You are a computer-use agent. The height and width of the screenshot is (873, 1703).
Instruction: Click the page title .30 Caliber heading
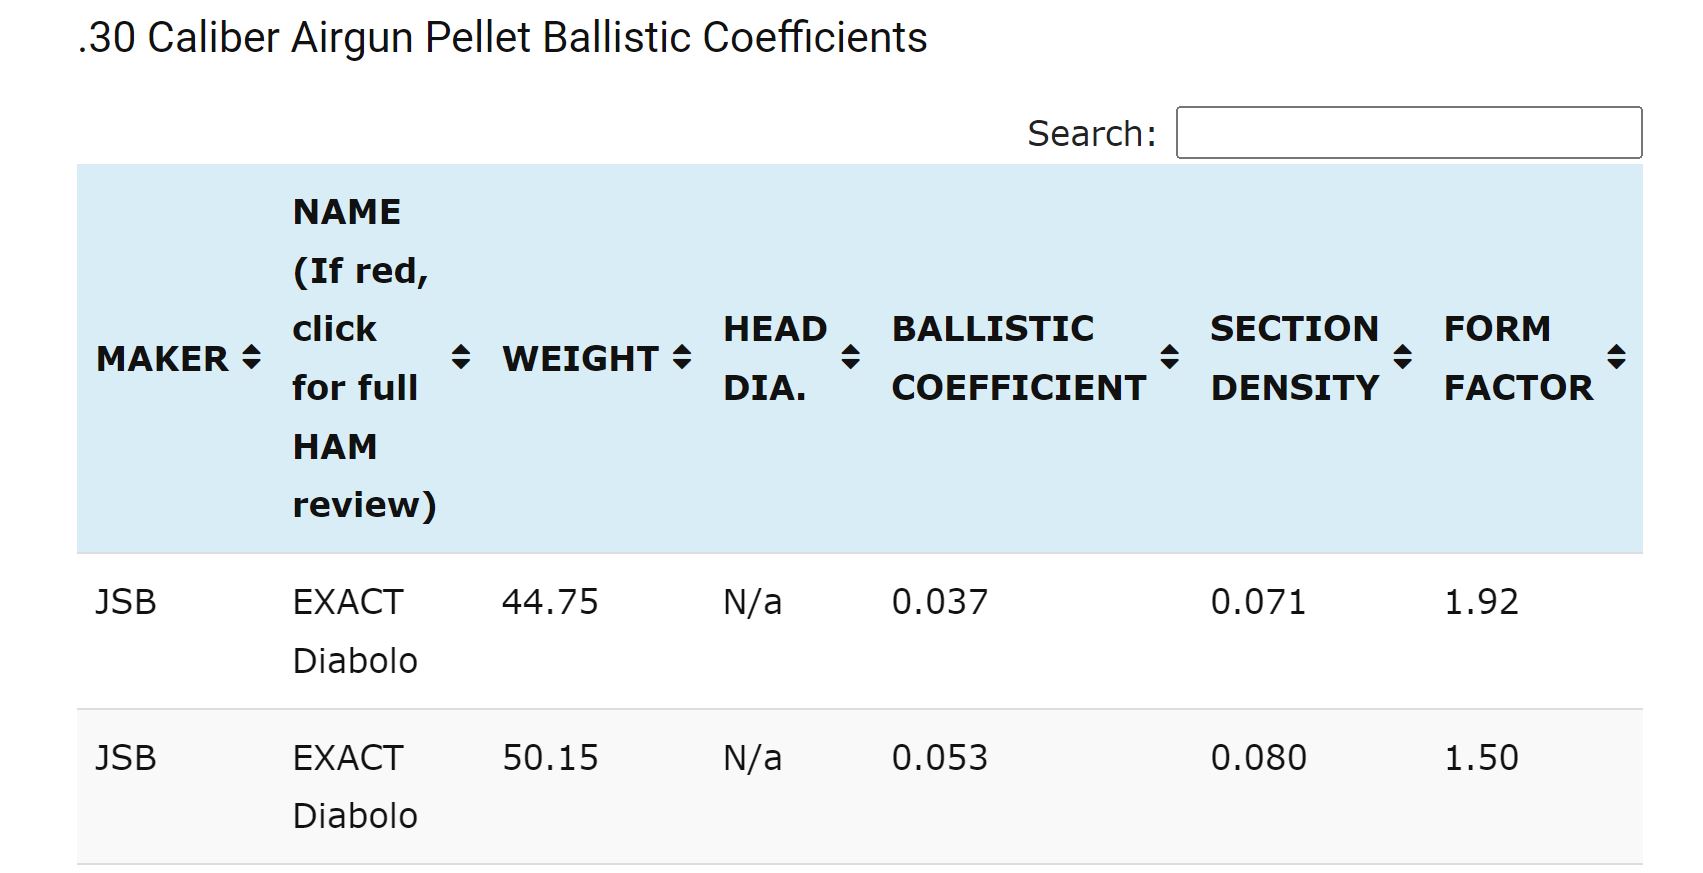[x=502, y=38]
